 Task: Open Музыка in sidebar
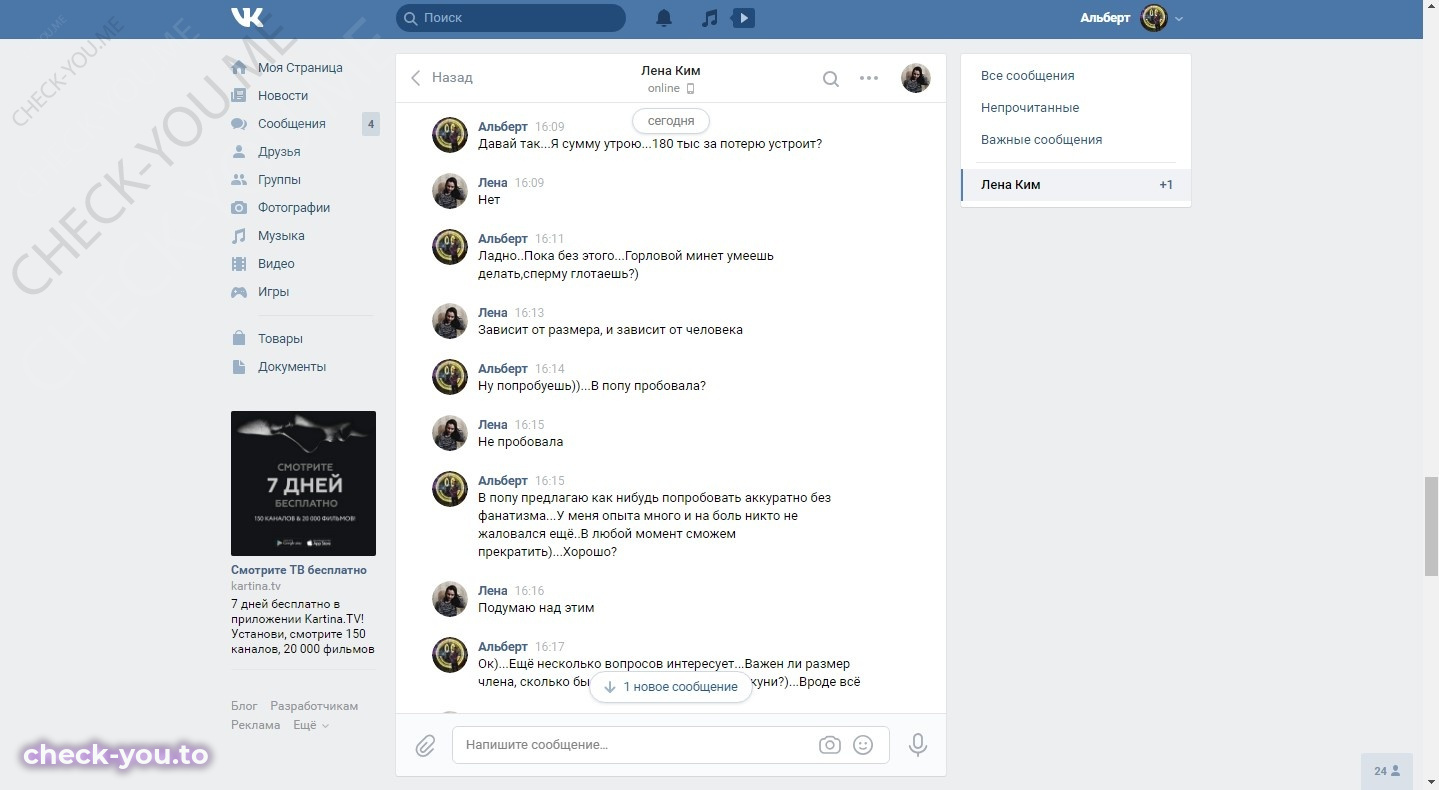tap(281, 236)
